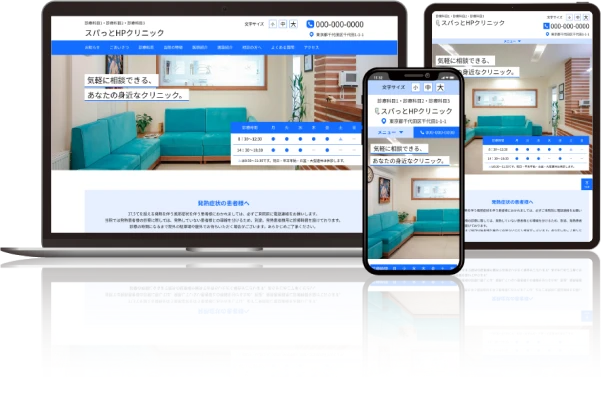Select medium font size 中 on laptop
Screen dimensions: 601x394
point(283,24)
